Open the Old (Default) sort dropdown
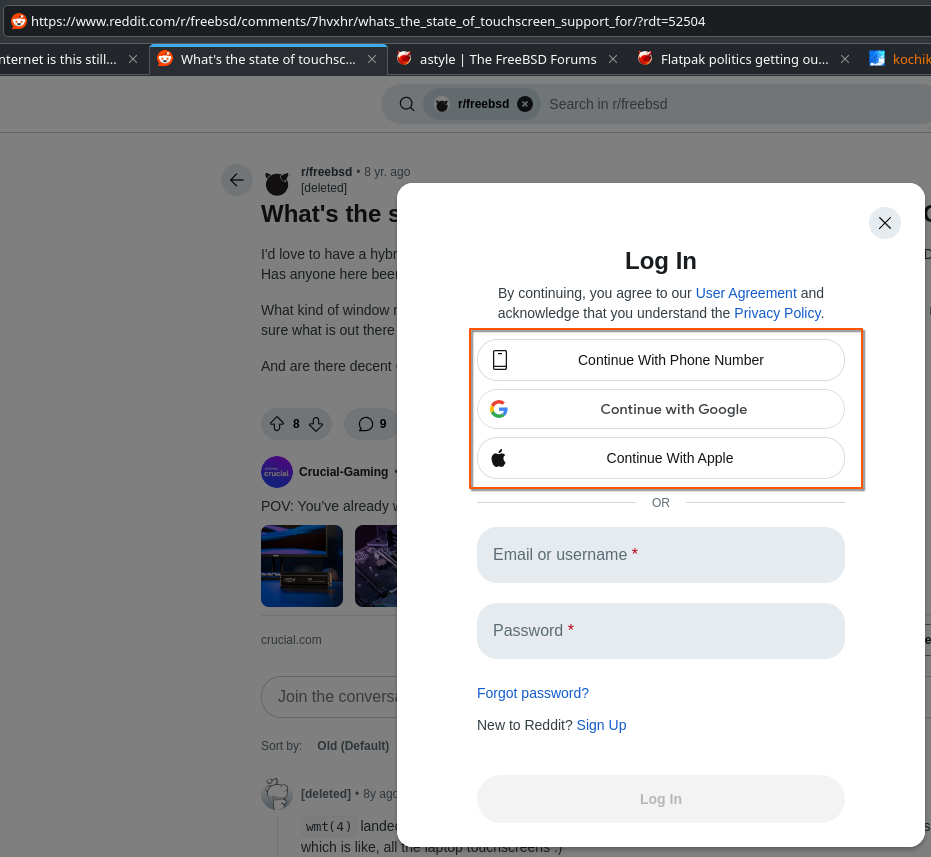Screen dimensions: 931x857 (352, 746)
